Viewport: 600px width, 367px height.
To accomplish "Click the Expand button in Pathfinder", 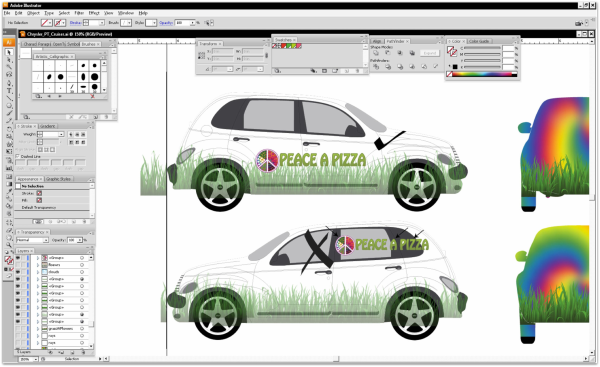I will pyautogui.click(x=430, y=53).
